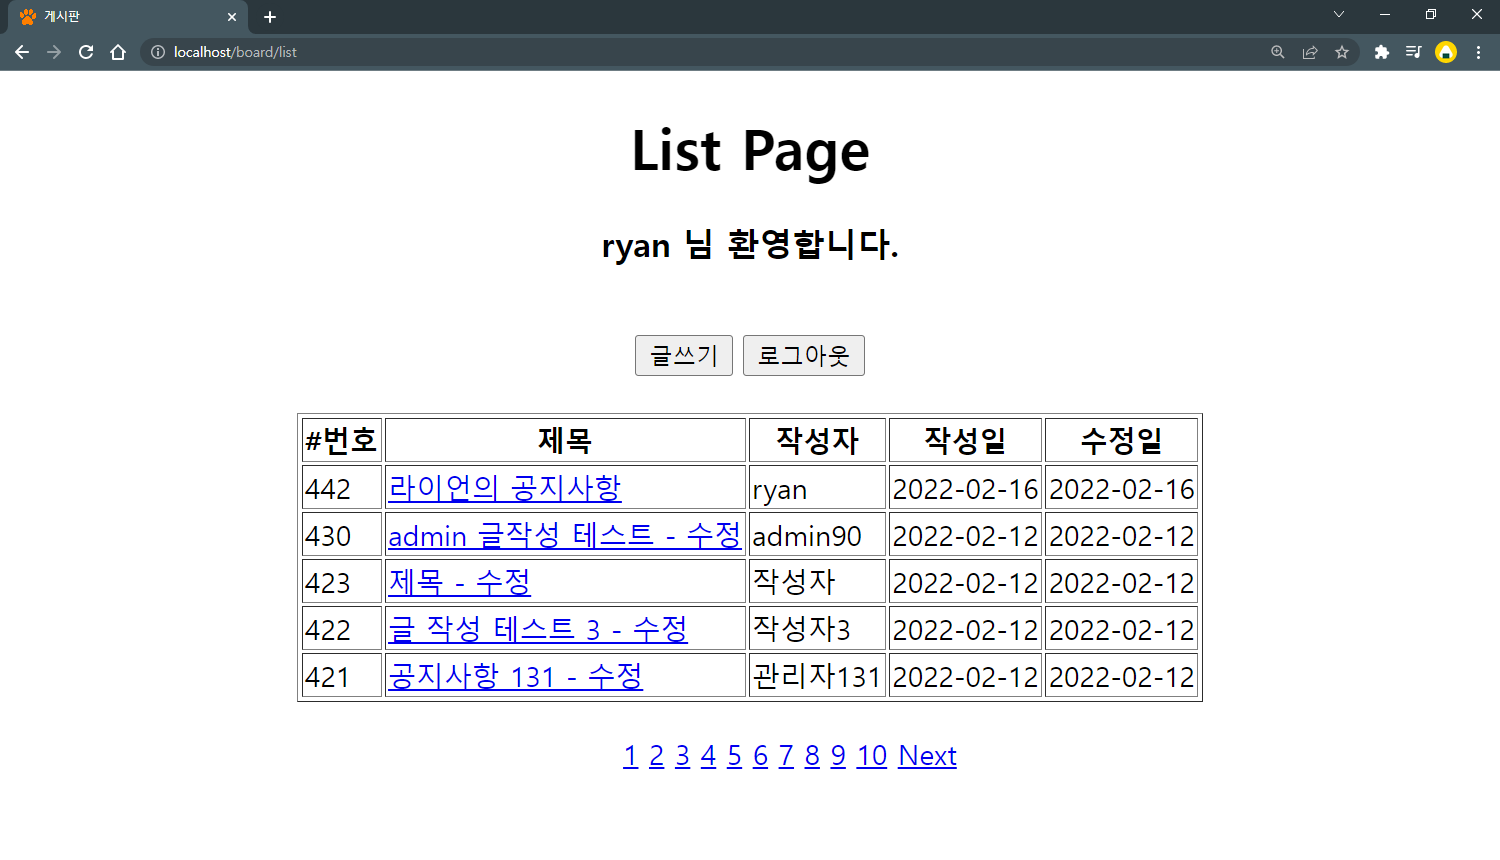This screenshot has width=1500, height=860.
Task: Click the author cell 작성자3
Action: tap(817, 629)
